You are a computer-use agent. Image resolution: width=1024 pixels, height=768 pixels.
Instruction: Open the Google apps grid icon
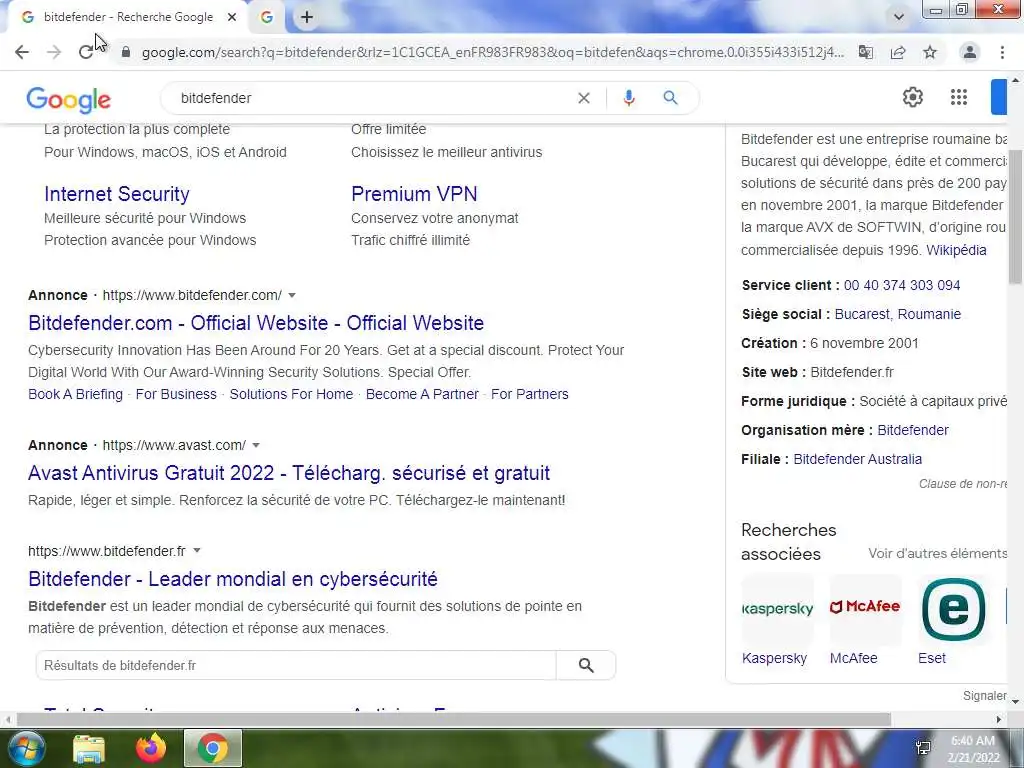point(959,97)
